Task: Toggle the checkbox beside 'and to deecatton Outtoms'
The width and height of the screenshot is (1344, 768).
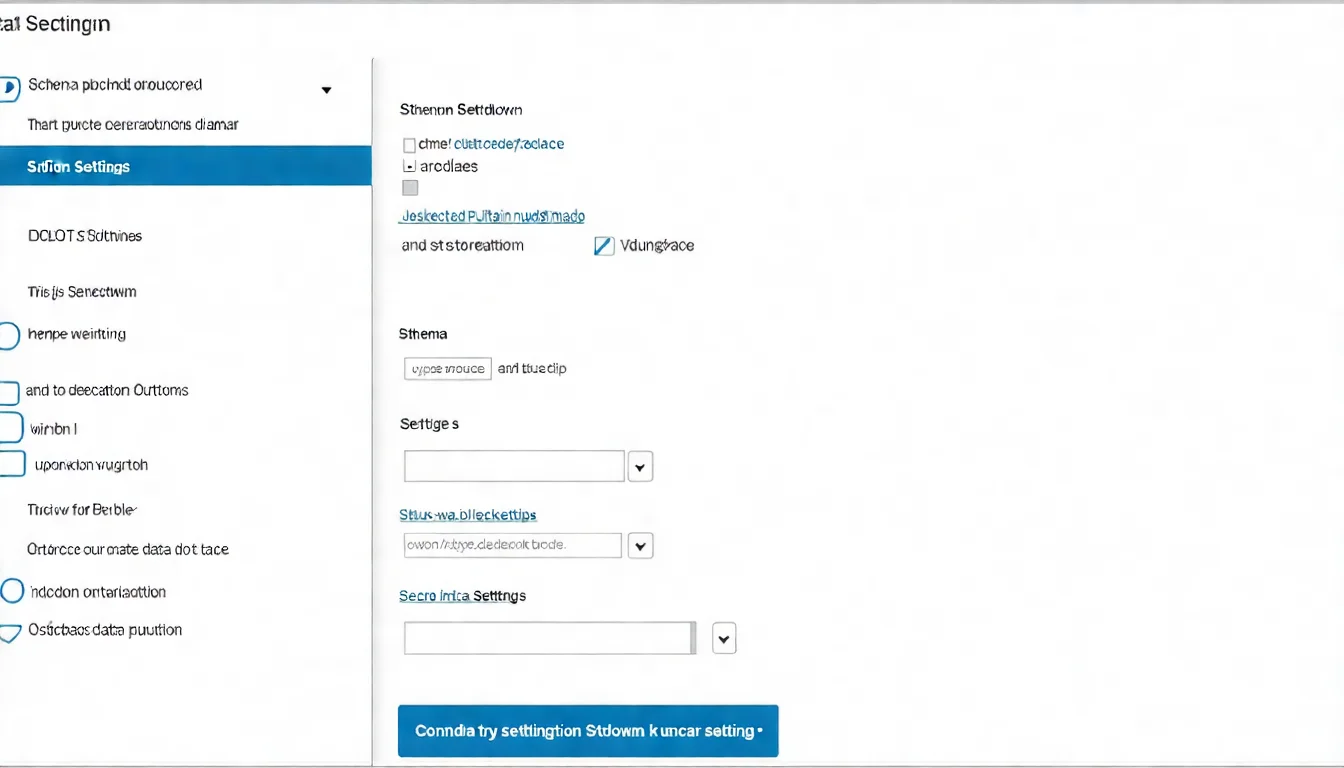Action: 8,392
